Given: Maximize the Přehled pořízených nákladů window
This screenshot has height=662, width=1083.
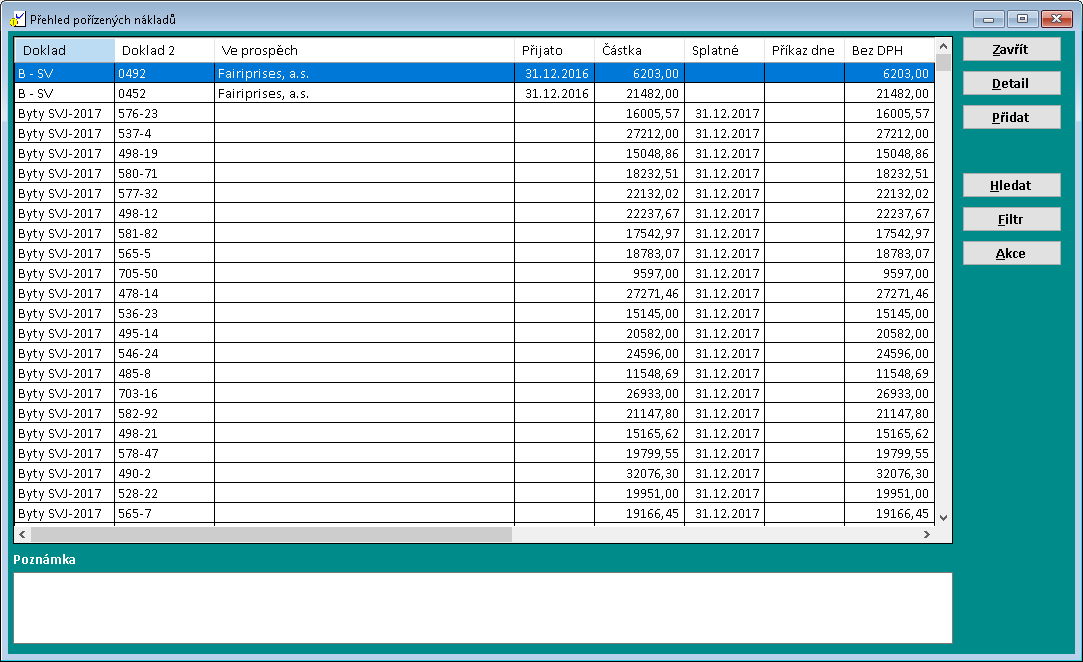Looking at the screenshot, I should coord(1022,18).
